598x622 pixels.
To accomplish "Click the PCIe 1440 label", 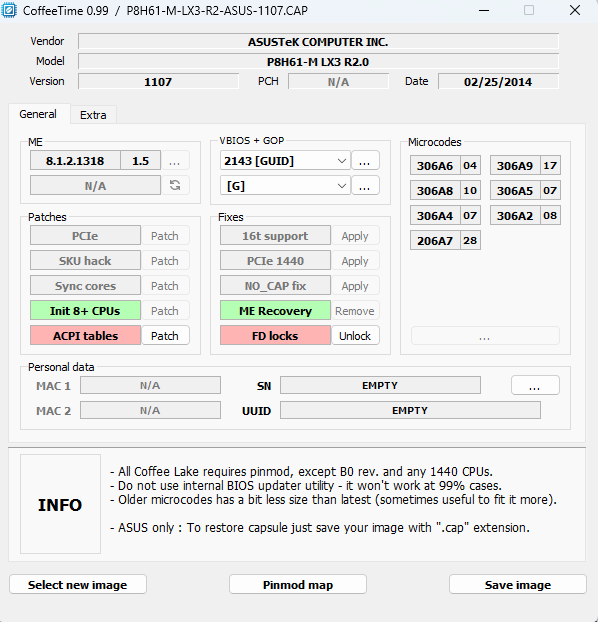I will click(275, 261).
